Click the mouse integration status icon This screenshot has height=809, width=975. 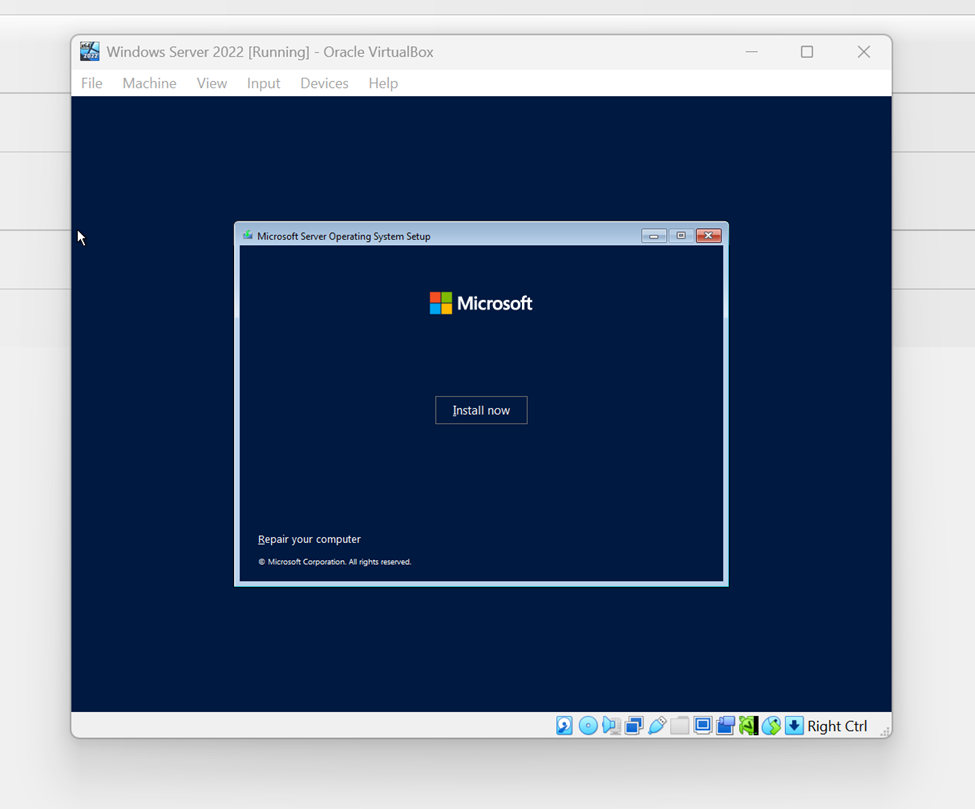point(771,726)
